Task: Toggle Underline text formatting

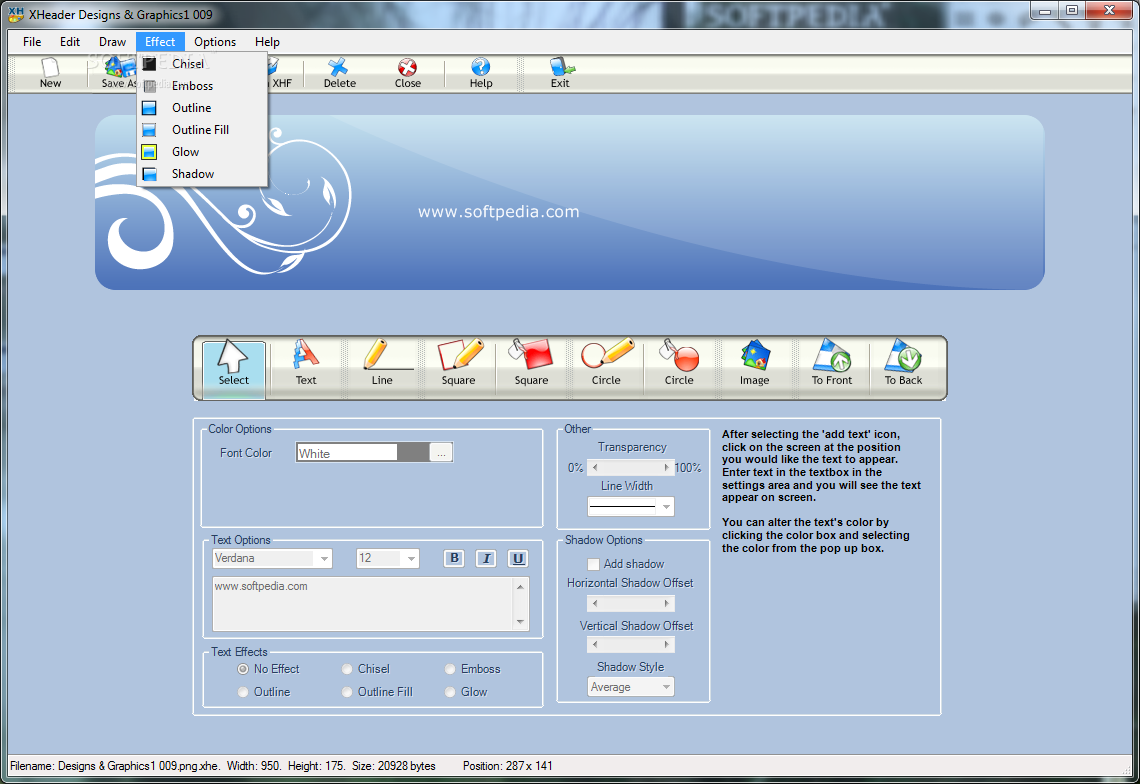Action: (x=518, y=558)
